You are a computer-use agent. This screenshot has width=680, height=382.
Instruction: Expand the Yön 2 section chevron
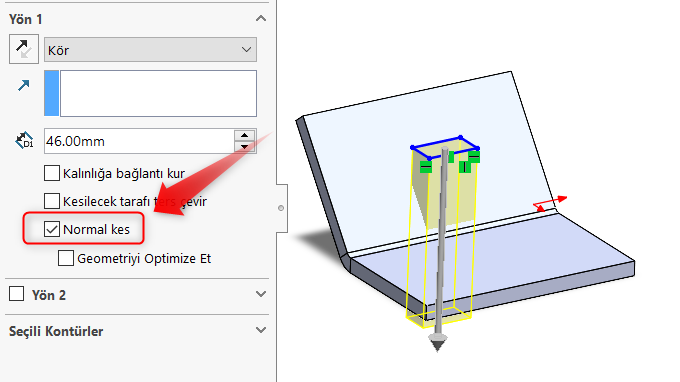click(x=261, y=294)
